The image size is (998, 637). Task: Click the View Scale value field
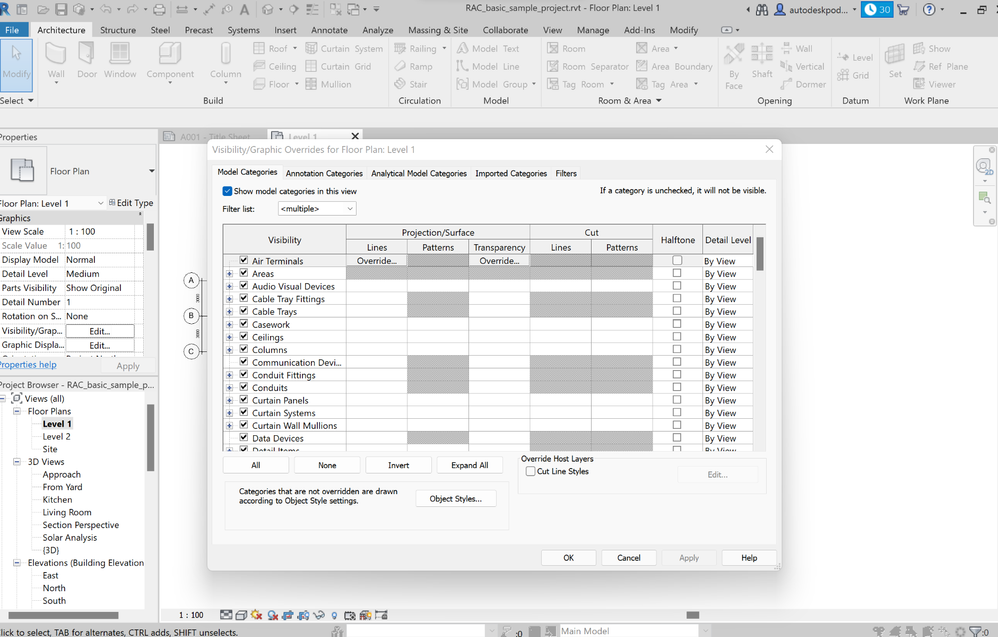[x=102, y=232]
